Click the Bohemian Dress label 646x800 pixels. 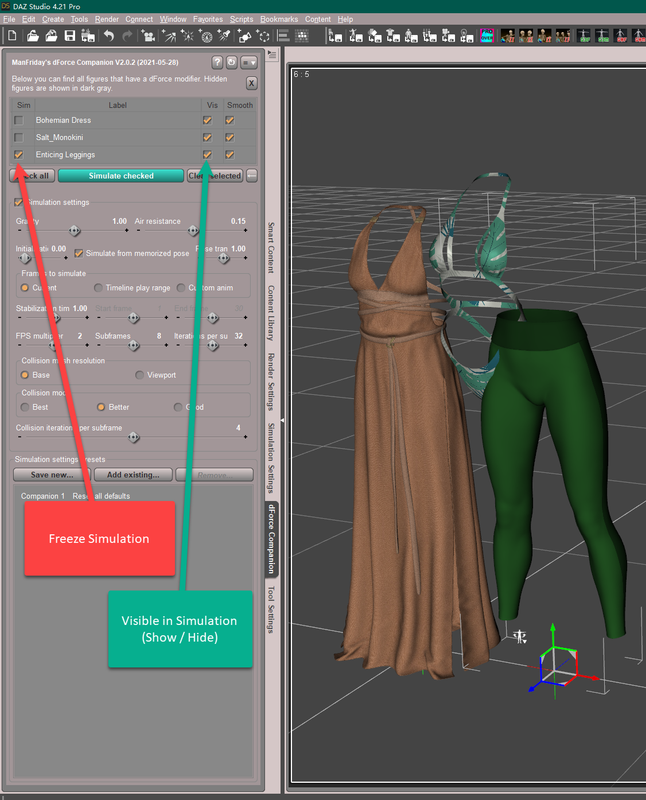[x=63, y=120]
